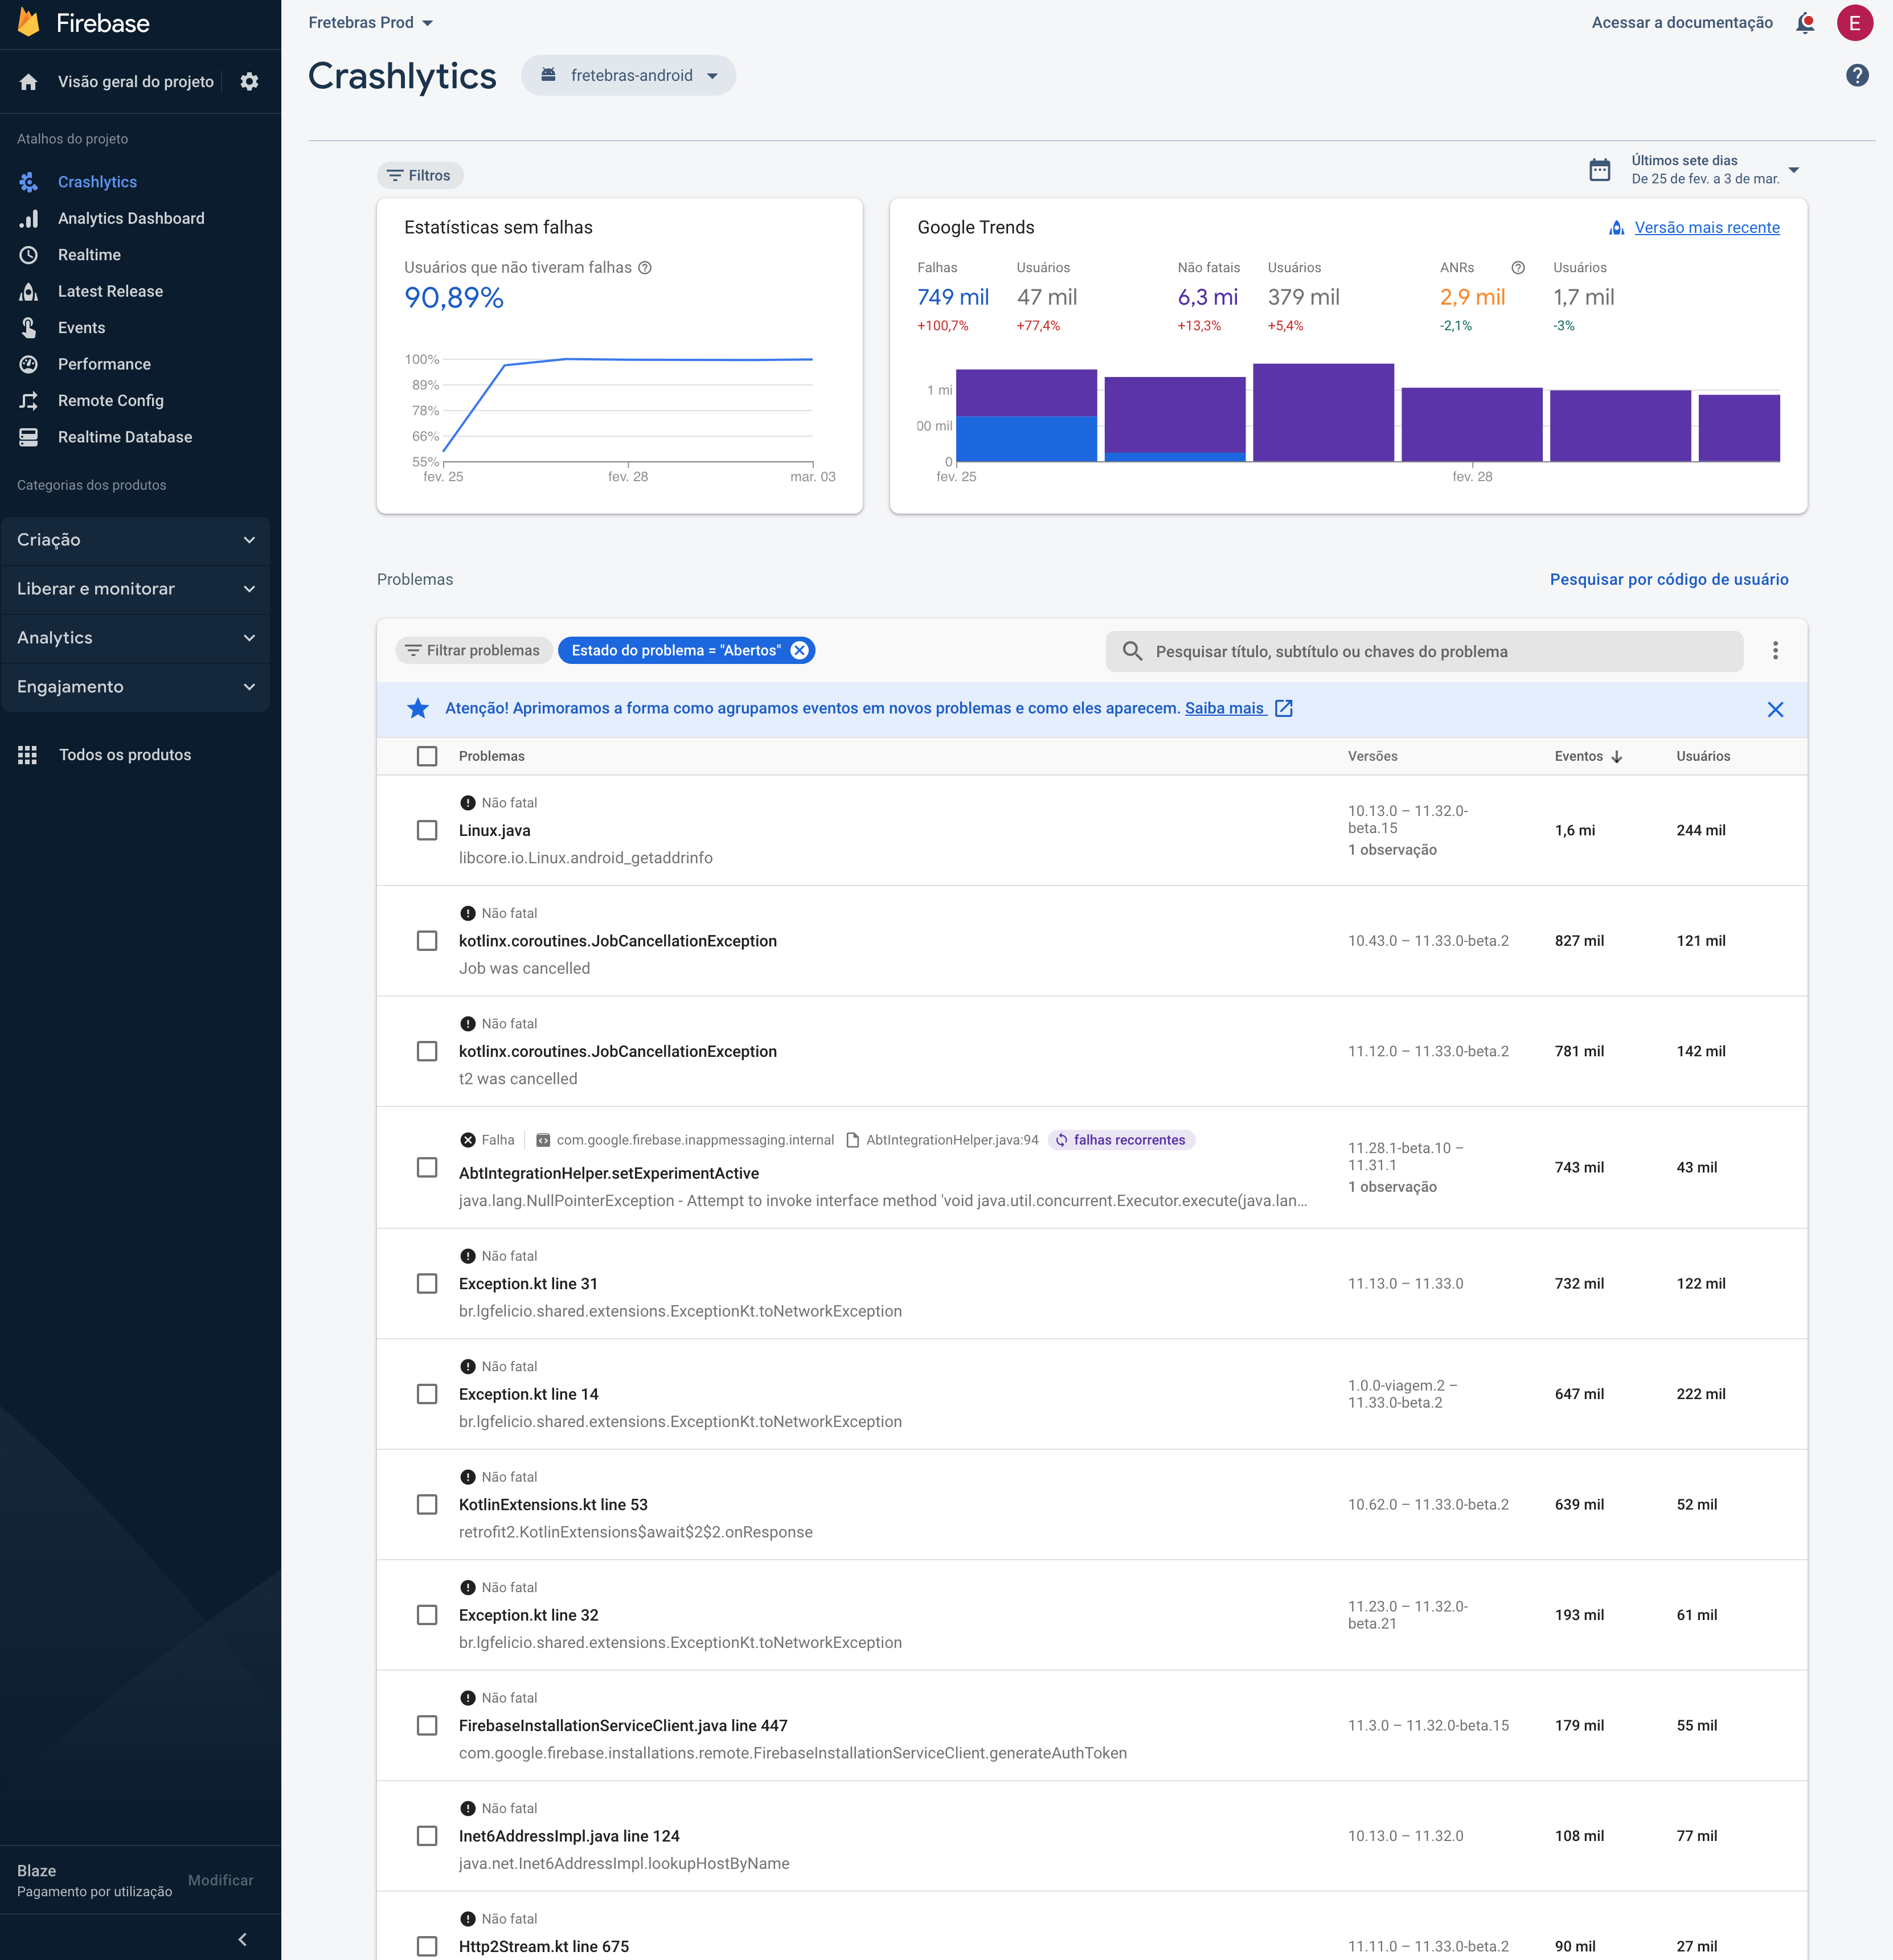The width and height of the screenshot is (1893, 1960).
Task: Check the FirebaseInstallationServiceClient issue checkbox
Action: coord(427,1726)
